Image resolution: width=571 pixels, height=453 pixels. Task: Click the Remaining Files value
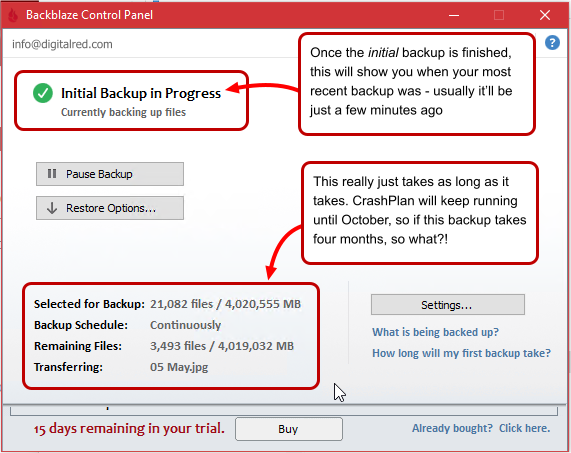[x=222, y=346]
